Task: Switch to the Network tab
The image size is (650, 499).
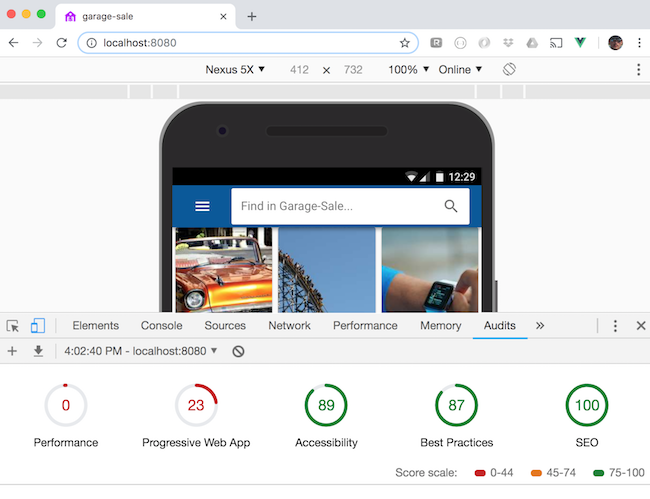Action: coord(289,326)
